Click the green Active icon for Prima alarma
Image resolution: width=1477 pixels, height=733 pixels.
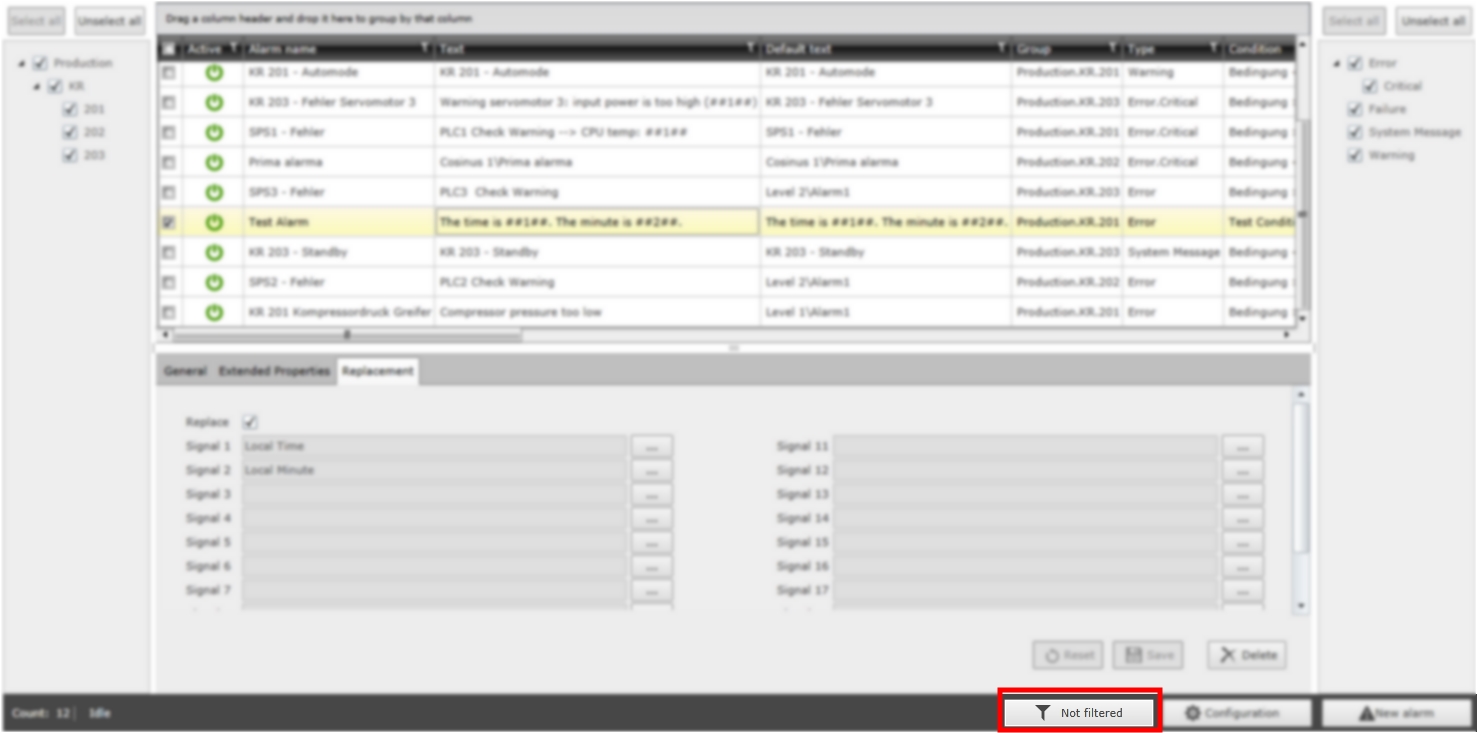click(214, 162)
